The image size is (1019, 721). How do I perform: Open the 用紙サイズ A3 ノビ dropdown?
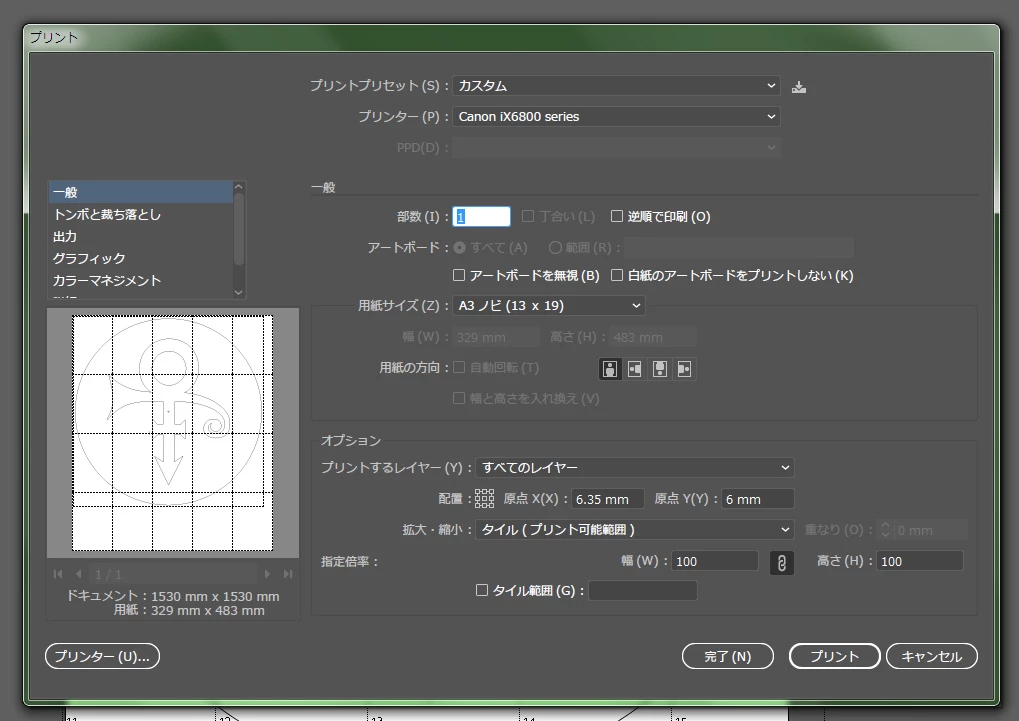pyautogui.click(x=548, y=306)
